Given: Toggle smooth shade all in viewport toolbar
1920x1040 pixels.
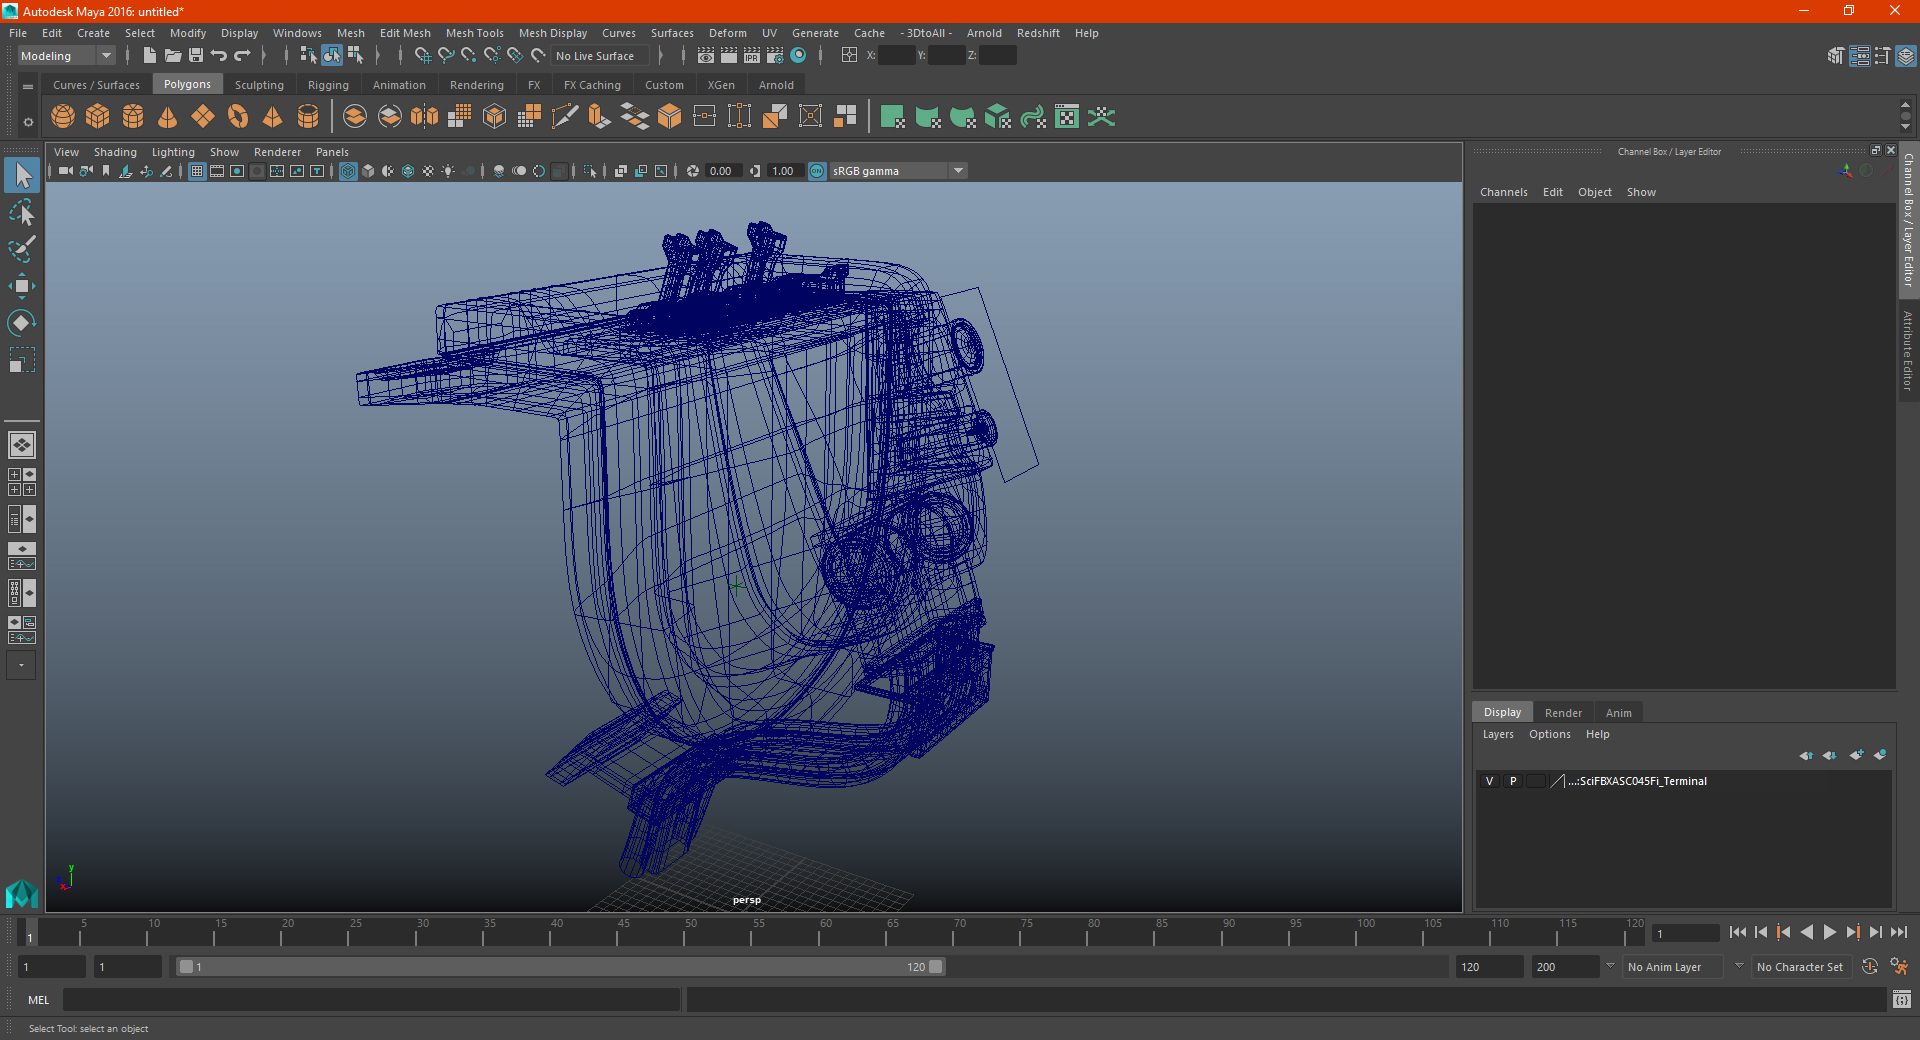Looking at the screenshot, I should [x=368, y=171].
